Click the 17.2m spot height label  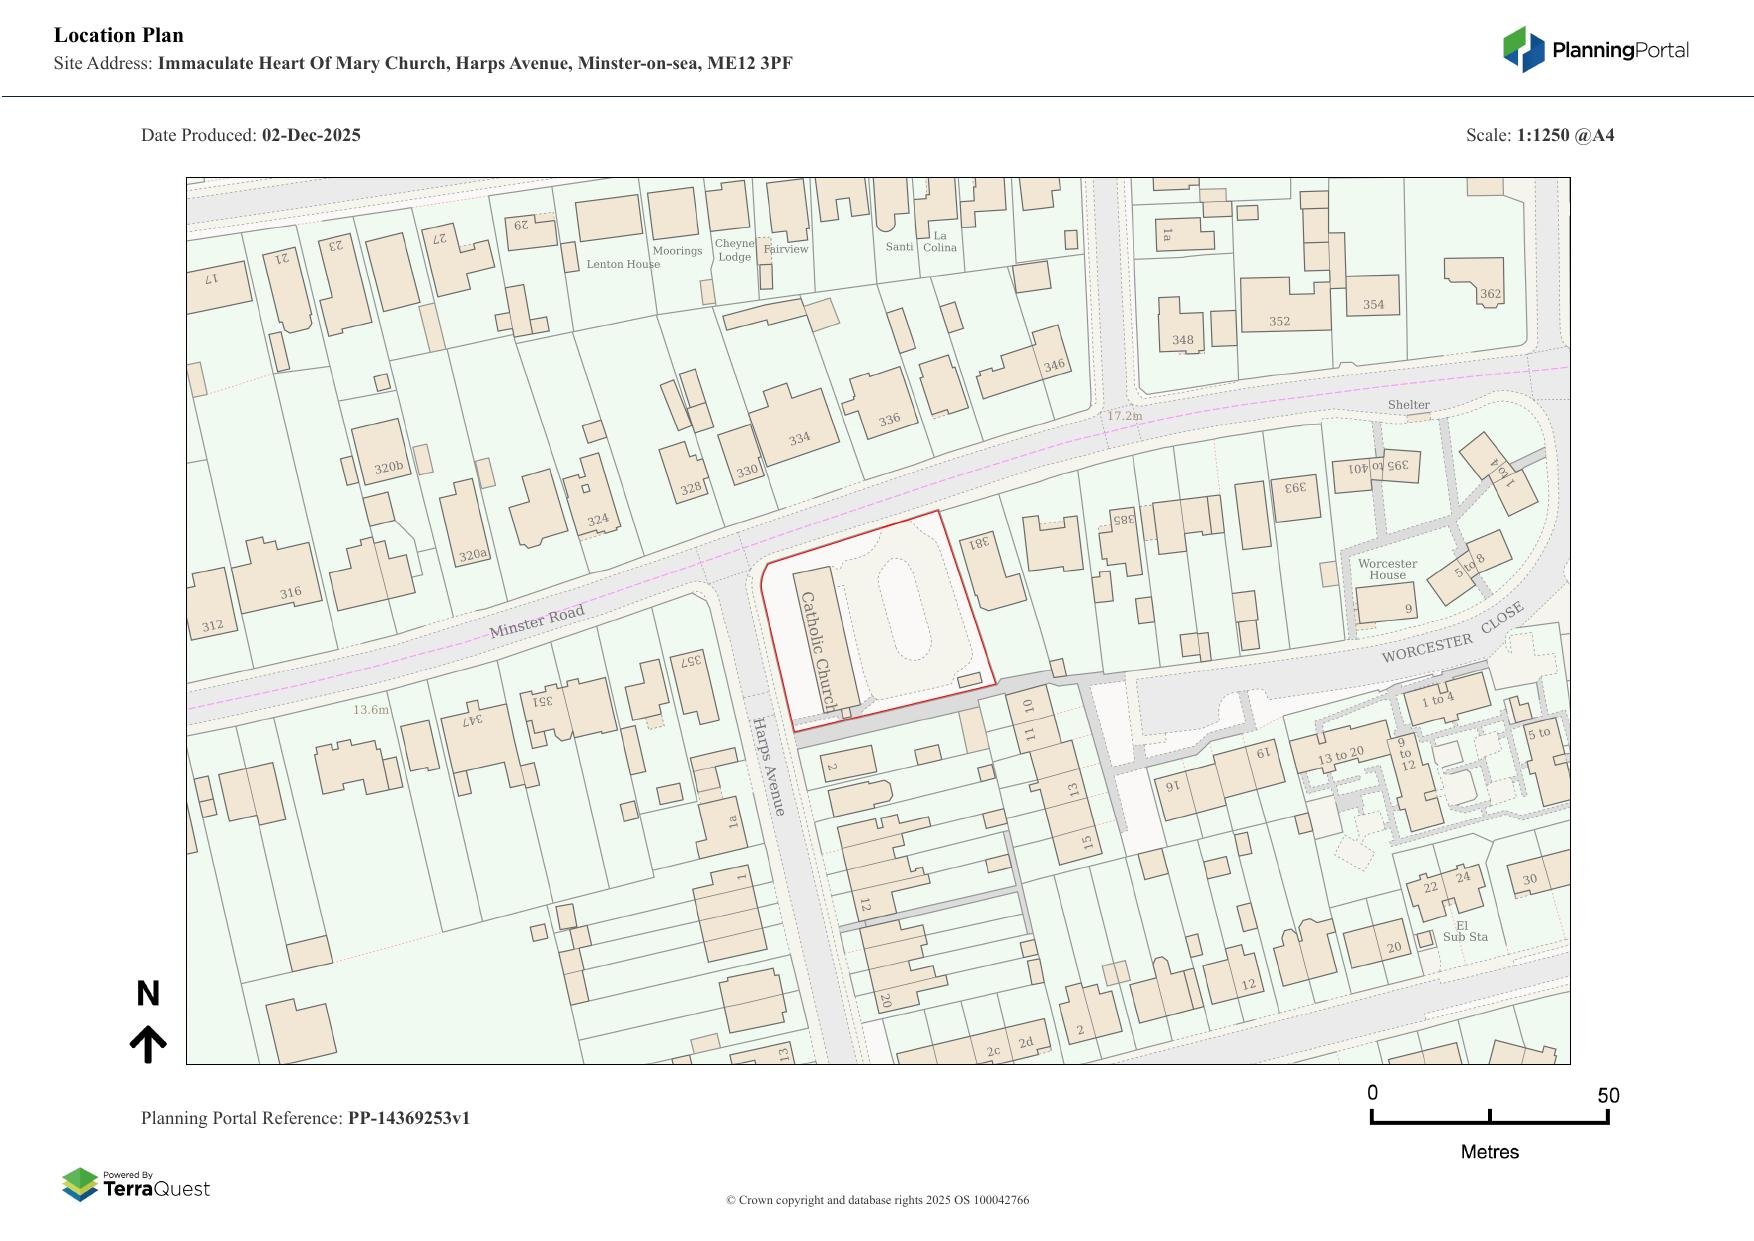pos(1124,416)
